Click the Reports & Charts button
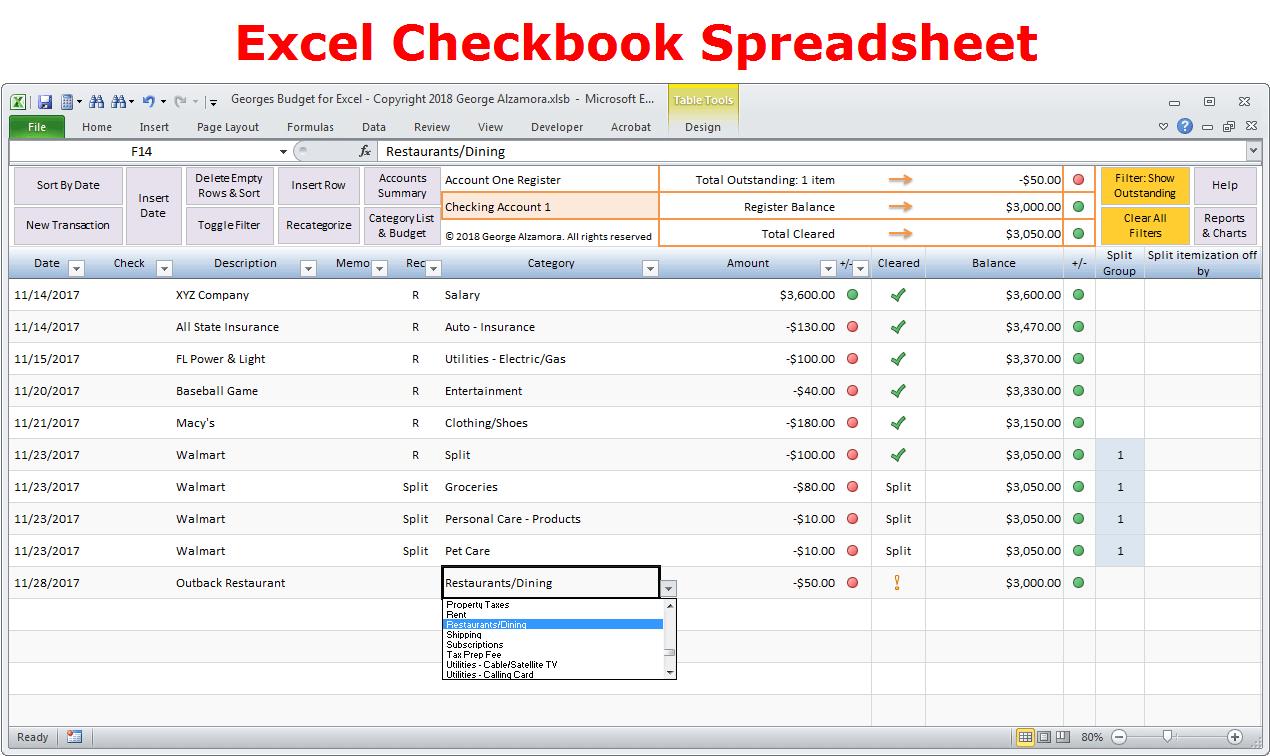This screenshot has width=1270, height=756. (1224, 226)
